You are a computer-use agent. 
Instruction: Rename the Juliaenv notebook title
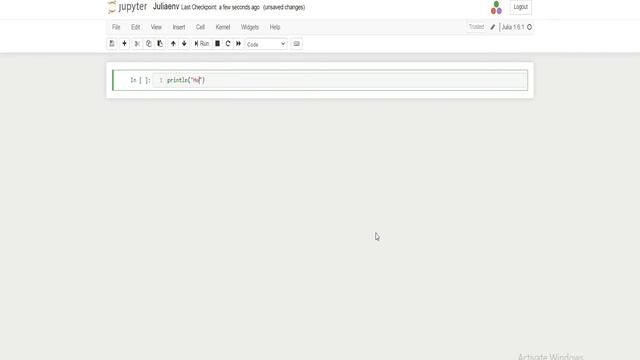pyautogui.click(x=166, y=7)
